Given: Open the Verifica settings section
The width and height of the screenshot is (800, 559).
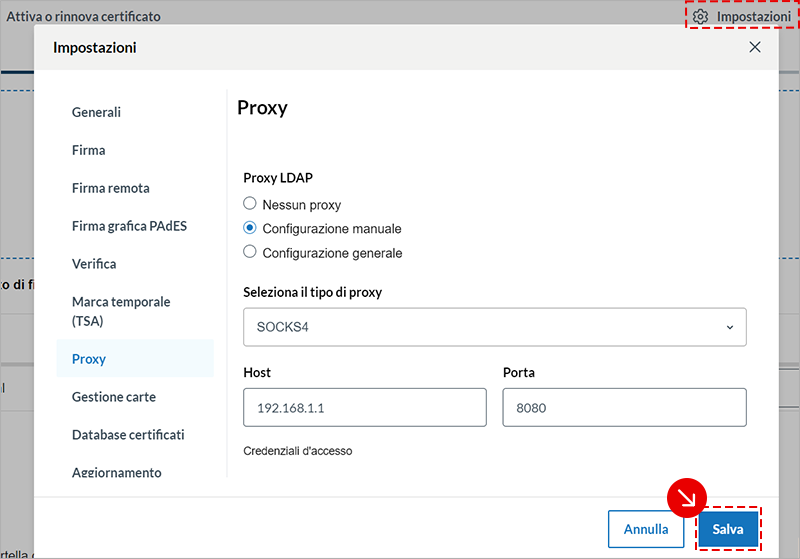Looking at the screenshot, I should (x=94, y=264).
